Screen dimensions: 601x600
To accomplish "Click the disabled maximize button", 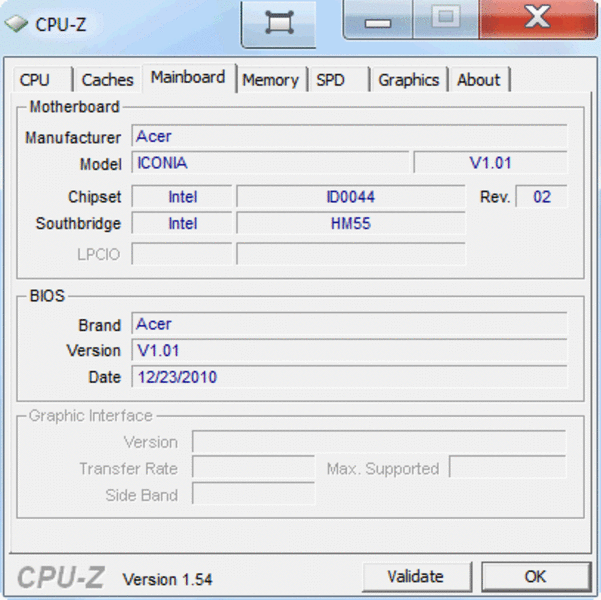I will coord(445,19).
